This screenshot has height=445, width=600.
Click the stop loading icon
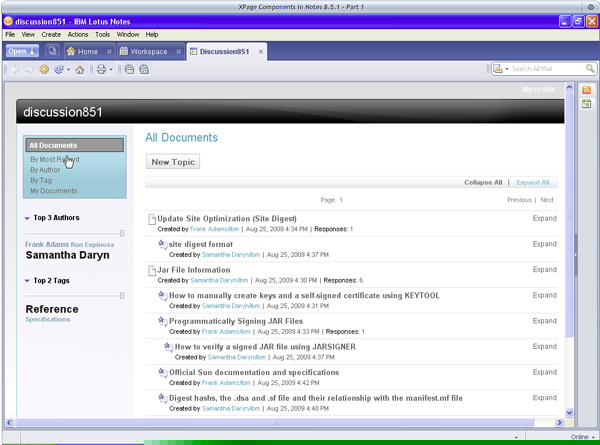tap(44, 69)
